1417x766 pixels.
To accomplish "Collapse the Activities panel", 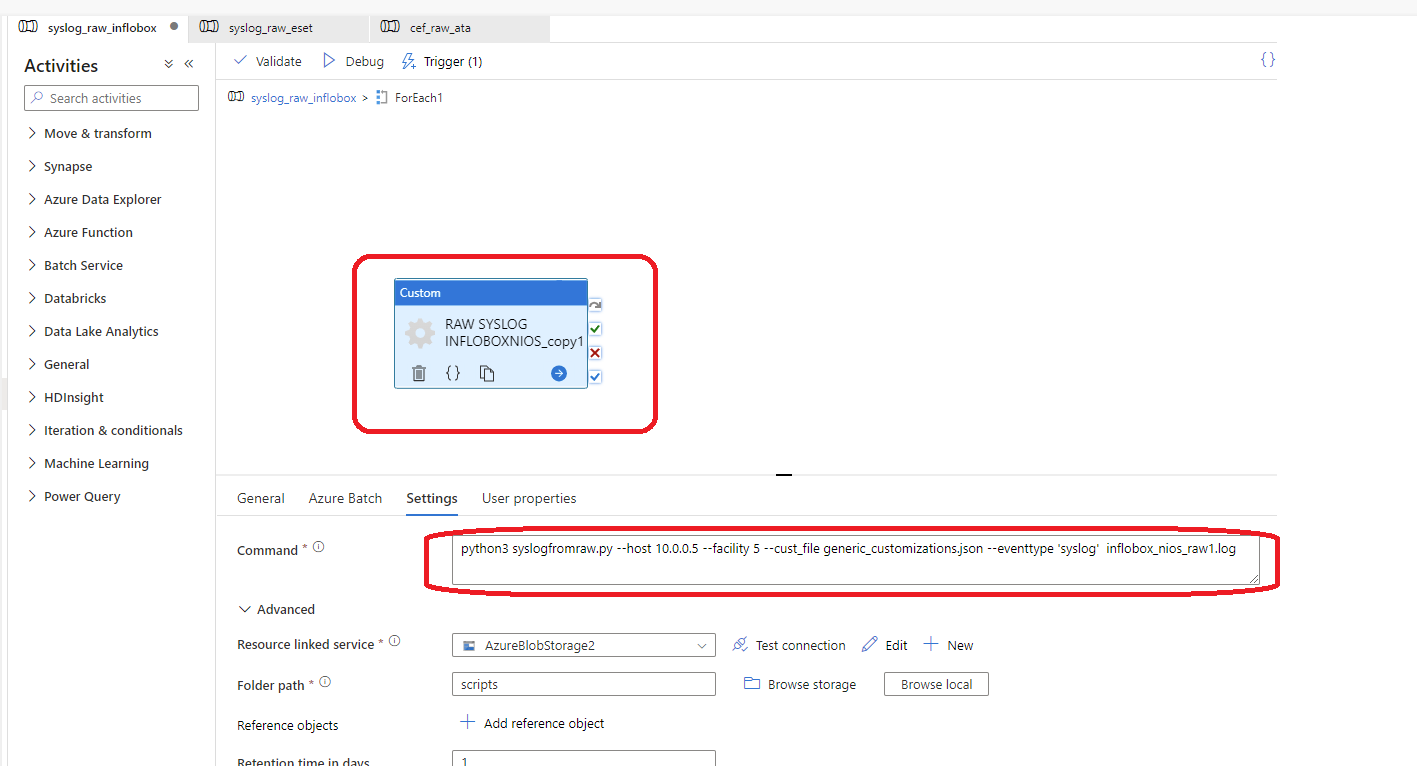I will (188, 64).
